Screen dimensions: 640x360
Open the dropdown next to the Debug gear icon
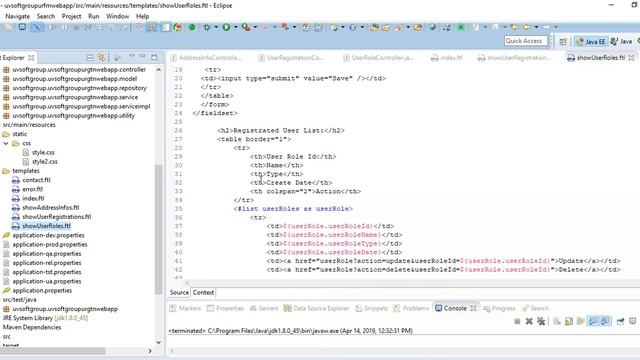click(x=216, y=27)
